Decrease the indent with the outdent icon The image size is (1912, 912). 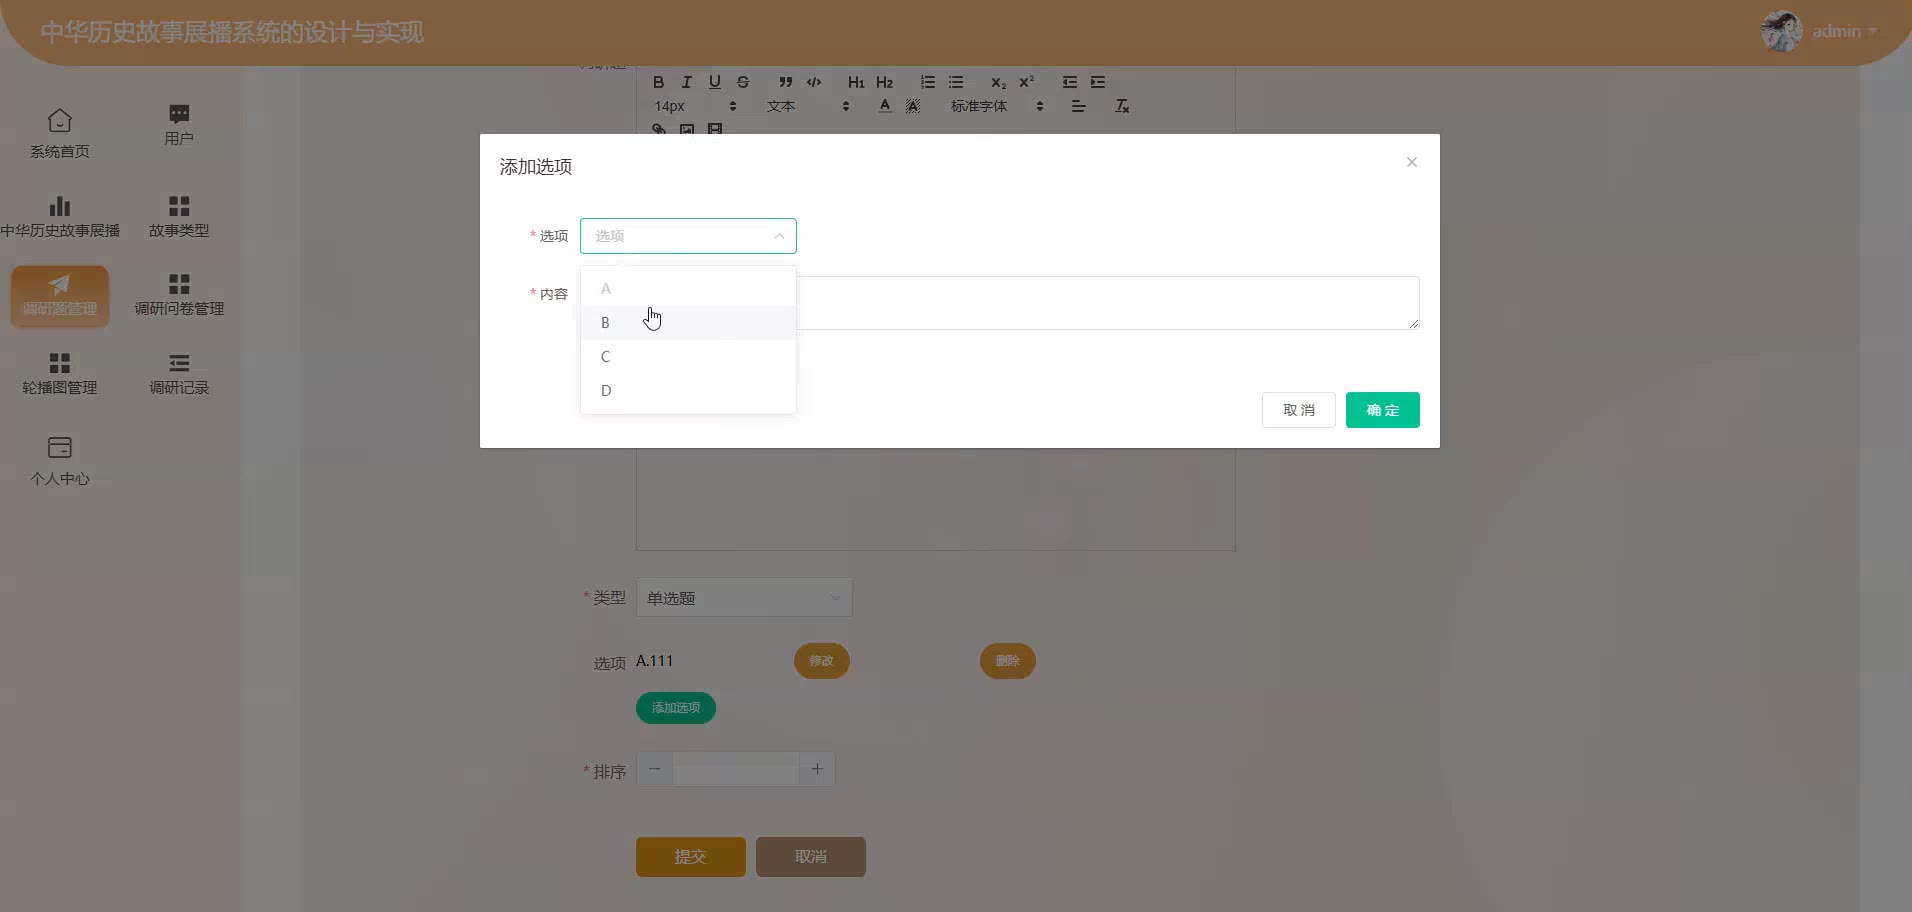1070,82
